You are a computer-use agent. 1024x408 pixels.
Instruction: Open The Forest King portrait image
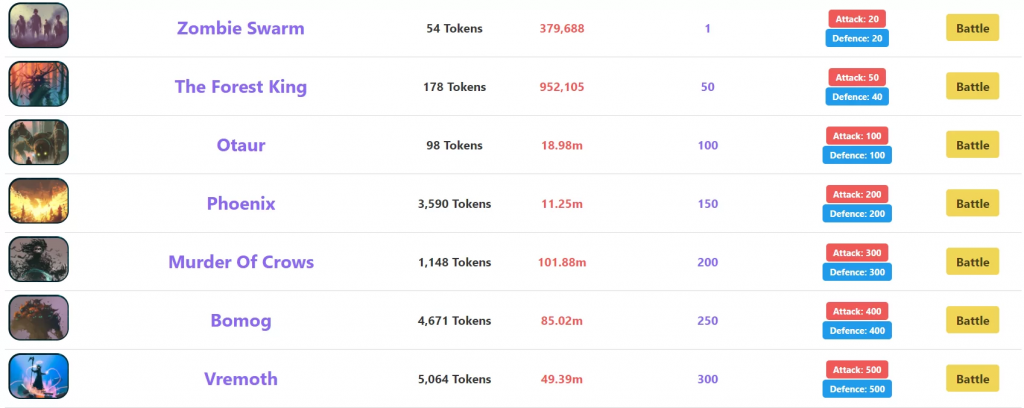(39, 84)
